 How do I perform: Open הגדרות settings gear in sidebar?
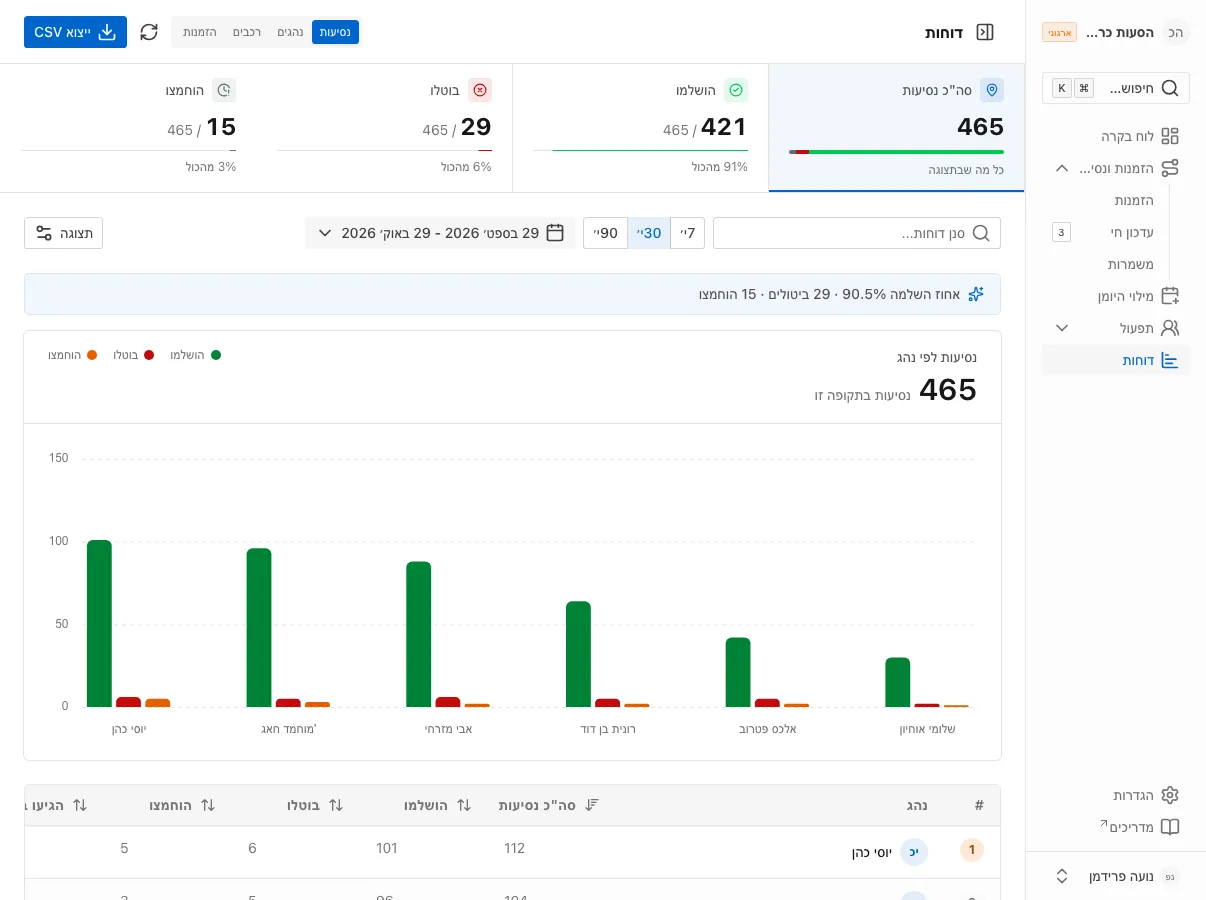[x=1116, y=795]
